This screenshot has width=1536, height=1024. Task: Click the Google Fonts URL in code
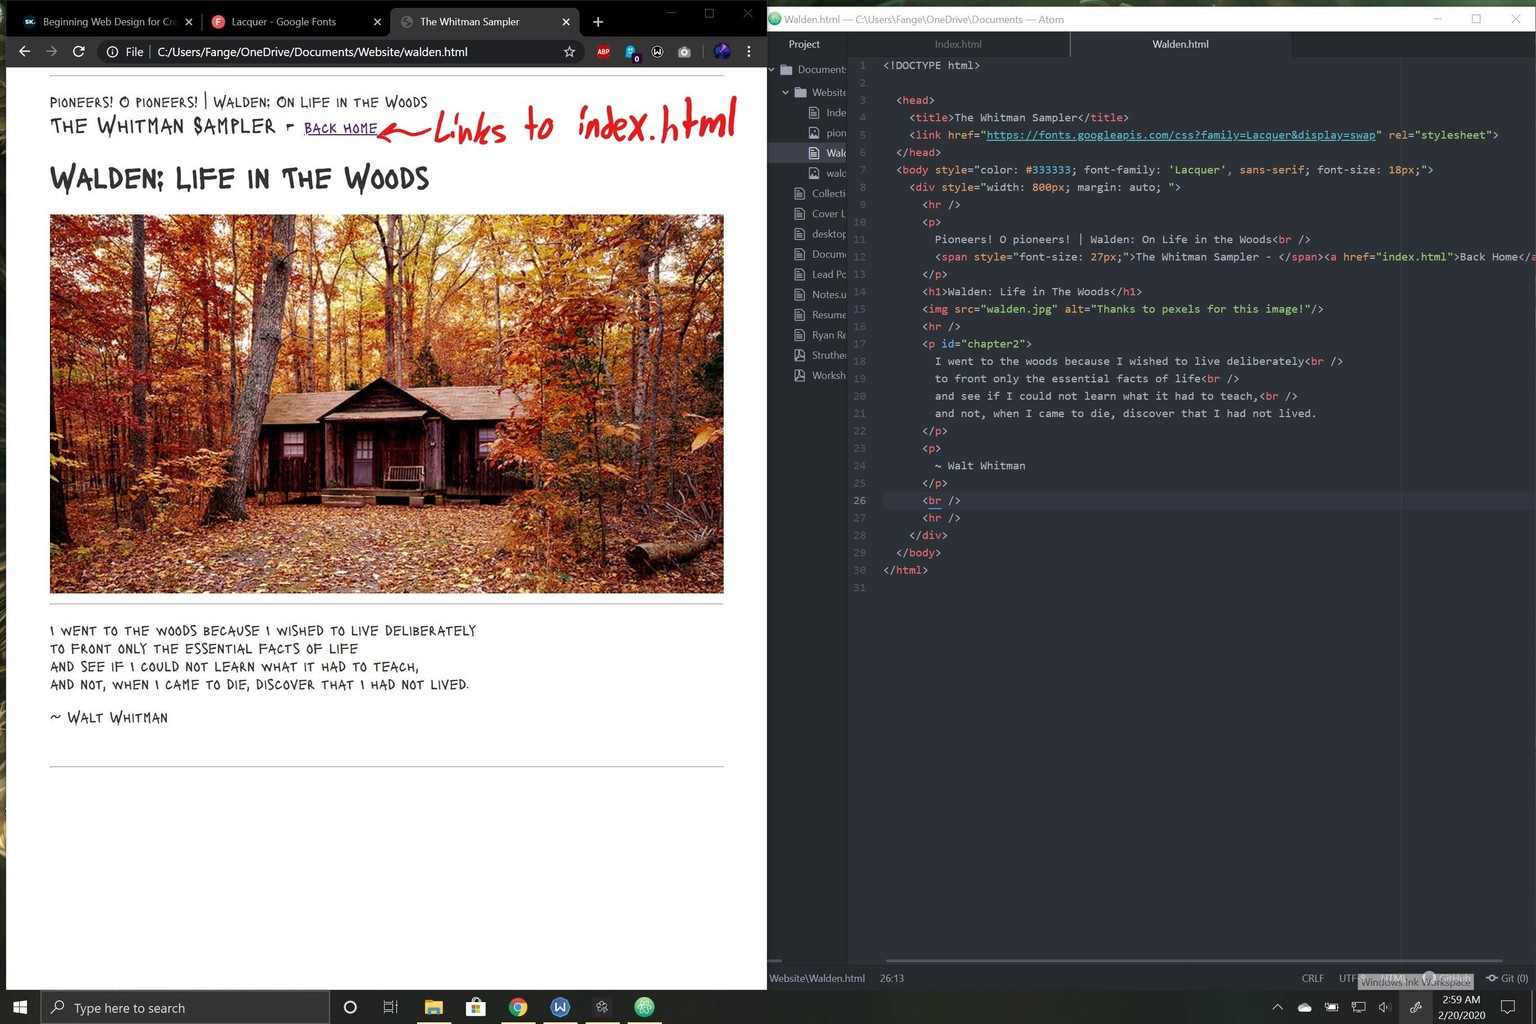pyautogui.click(x=1181, y=135)
